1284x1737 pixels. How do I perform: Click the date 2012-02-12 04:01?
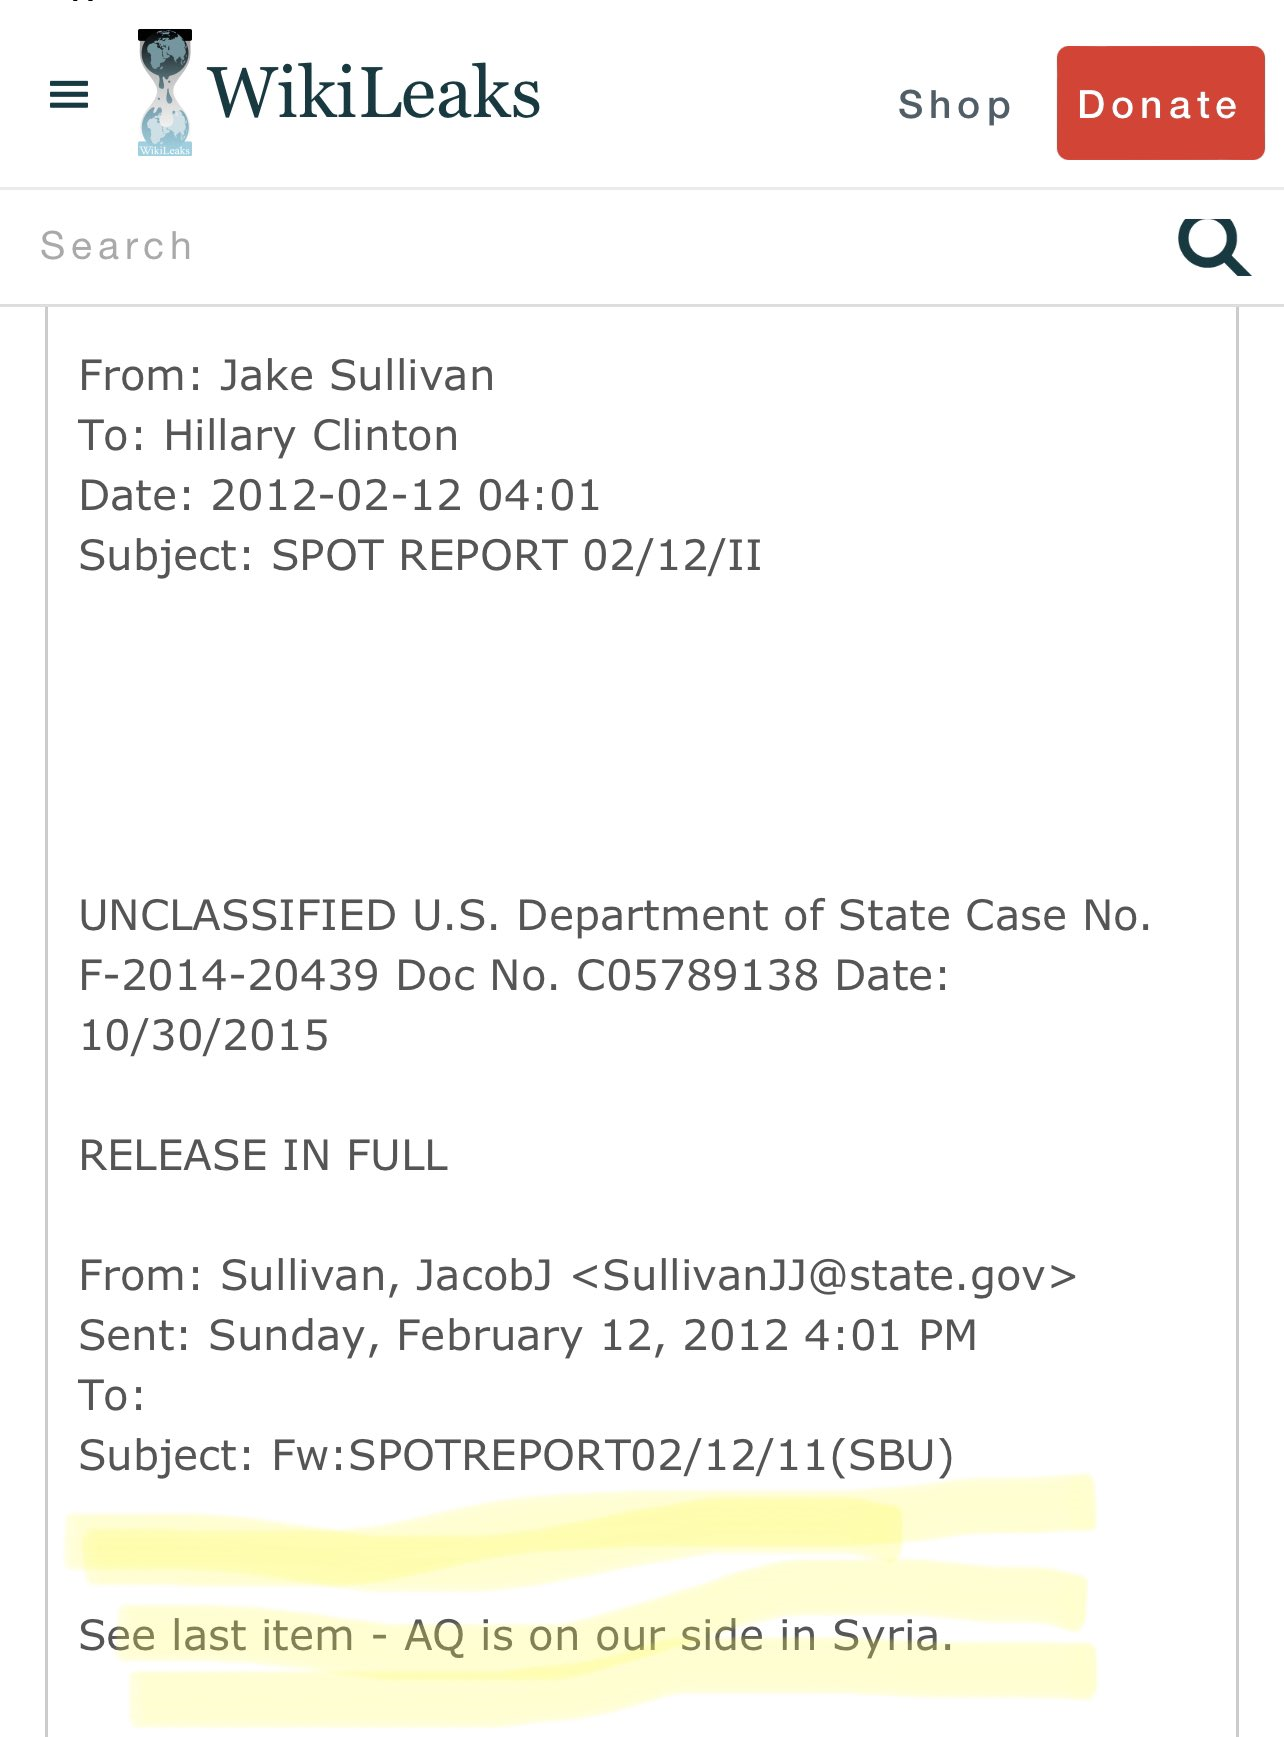pos(405,496)
